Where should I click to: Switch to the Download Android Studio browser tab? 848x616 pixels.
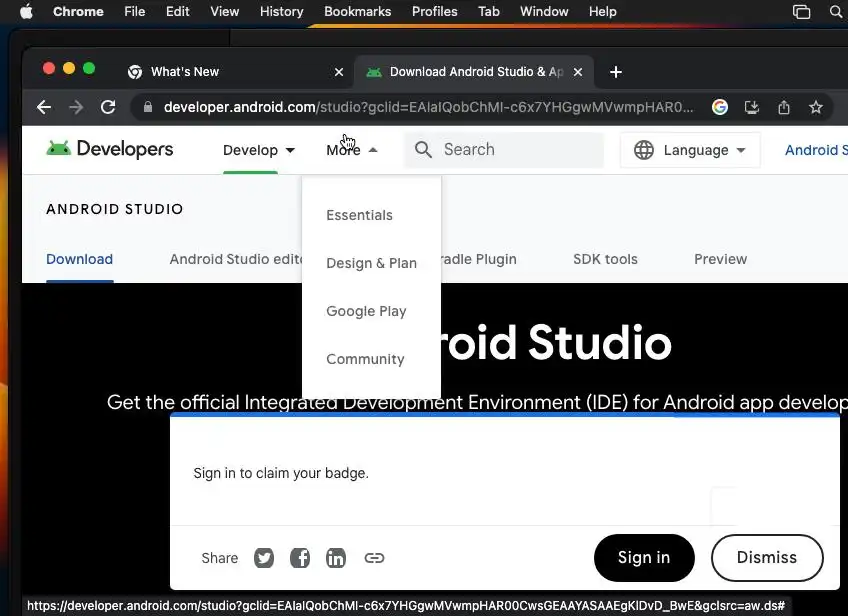tap(474, 72)
